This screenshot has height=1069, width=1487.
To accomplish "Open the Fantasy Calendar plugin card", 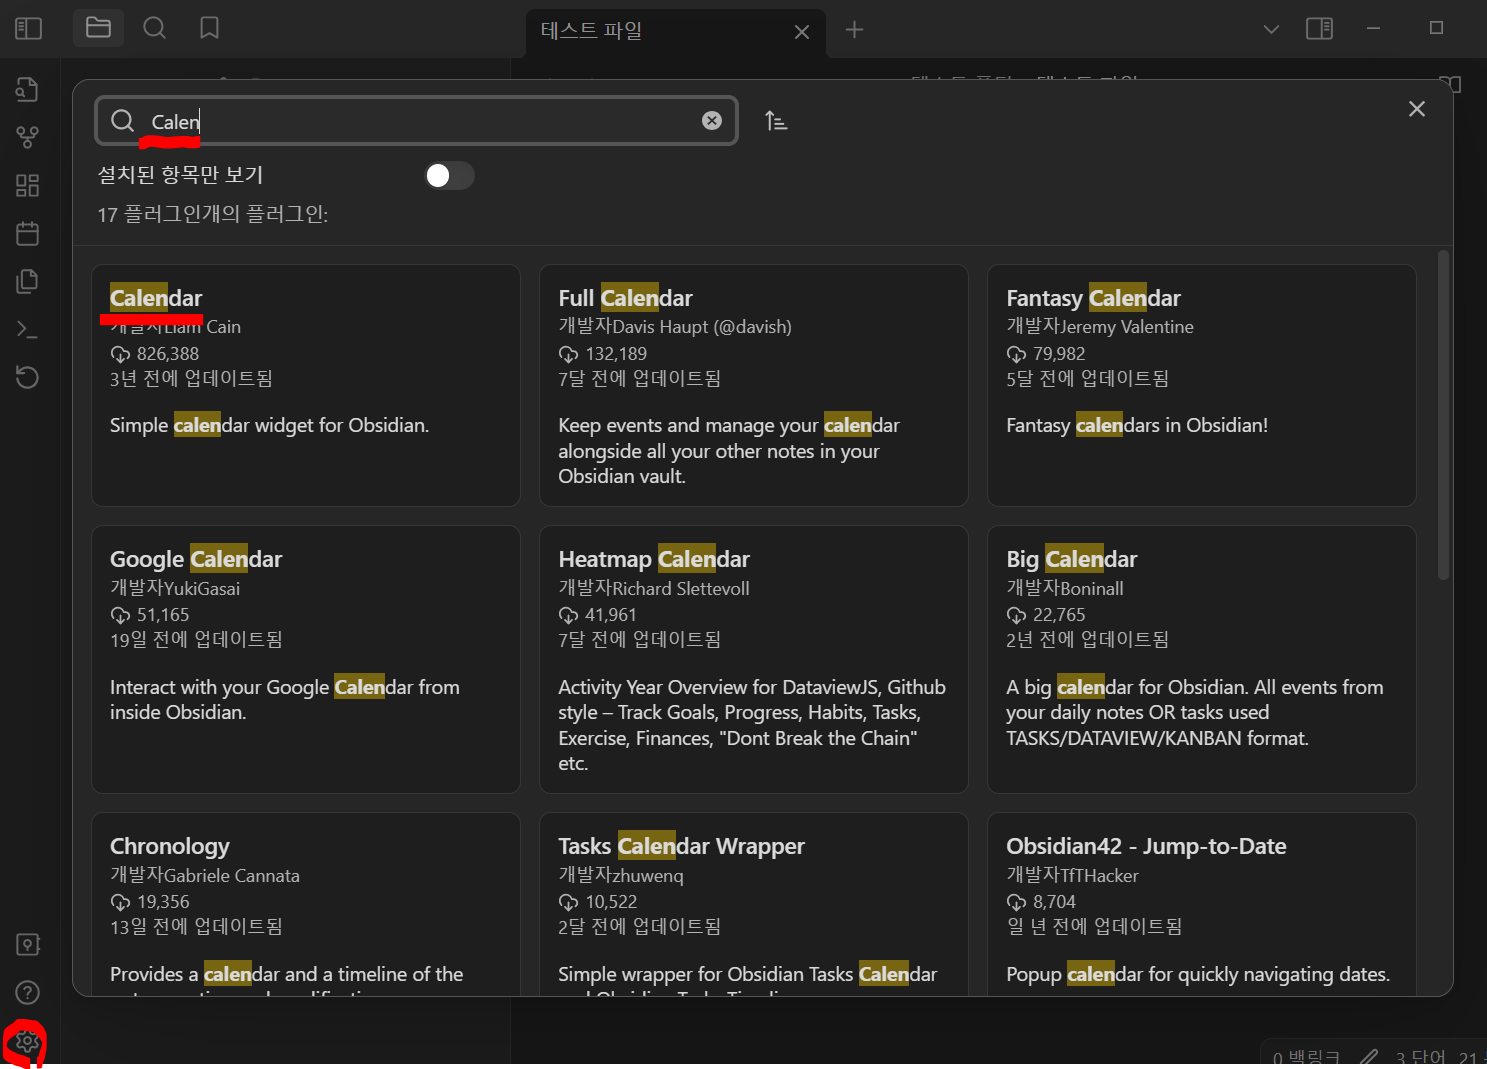I will click(1202, 385).
